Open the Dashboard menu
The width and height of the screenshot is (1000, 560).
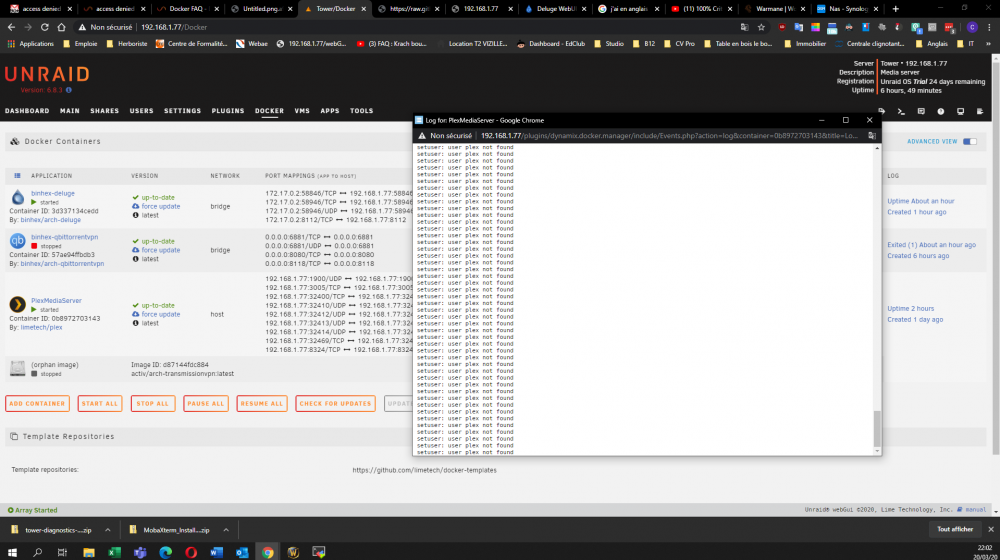point(27,111)
